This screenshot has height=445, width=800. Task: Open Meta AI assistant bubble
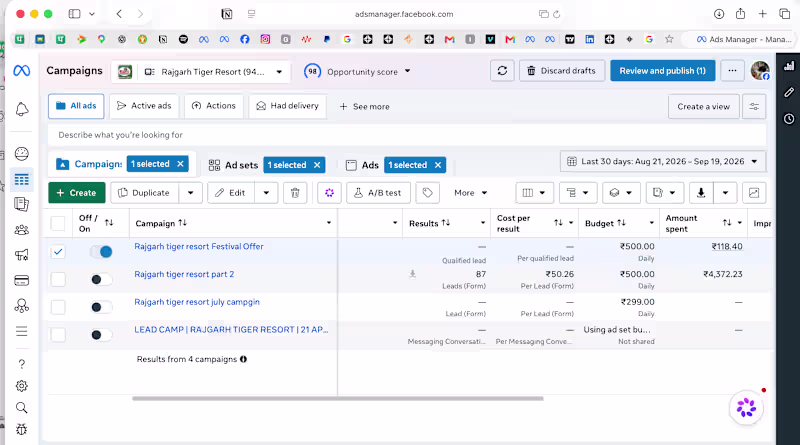coord(746,407)
